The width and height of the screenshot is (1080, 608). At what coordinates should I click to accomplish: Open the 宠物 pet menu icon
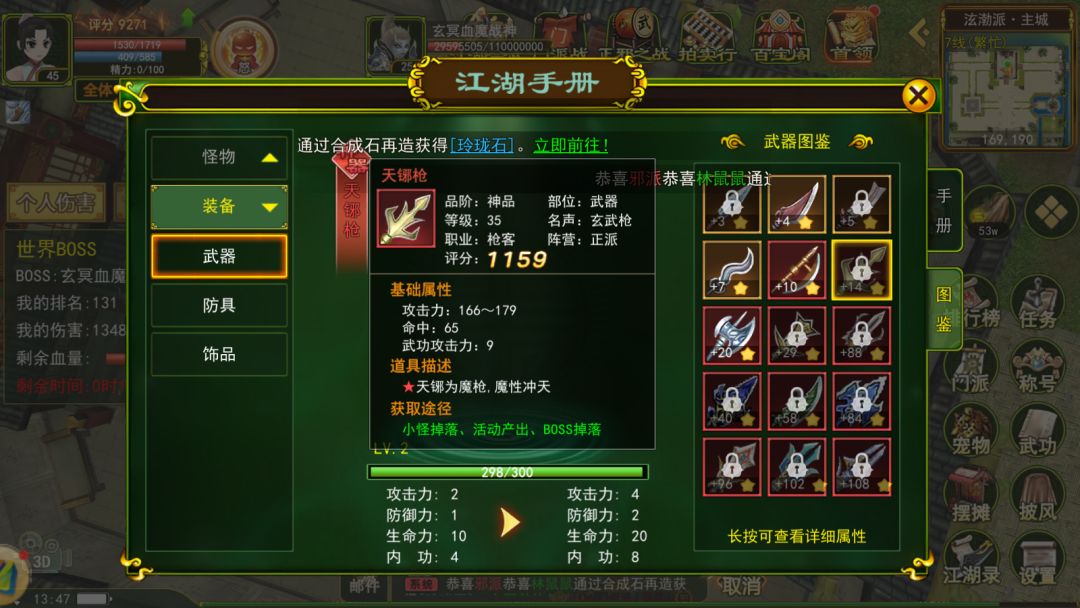971,430
